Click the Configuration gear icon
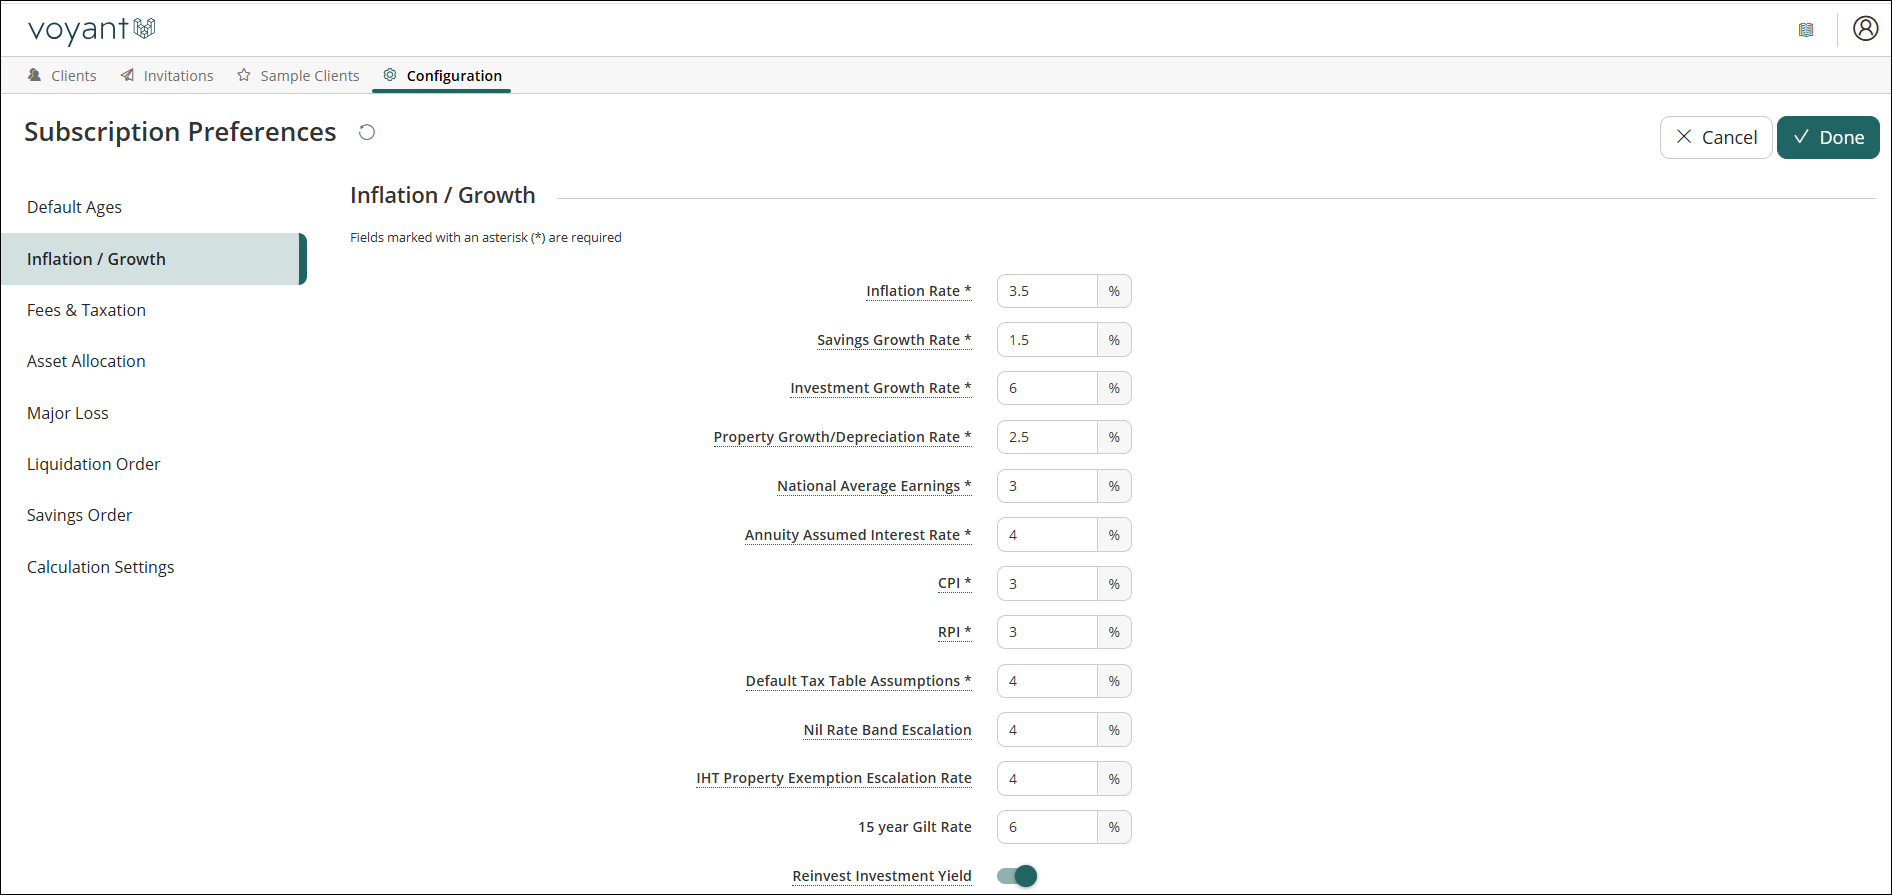The height and width of the screenshot is (895, 1892). tap(390, 75)
